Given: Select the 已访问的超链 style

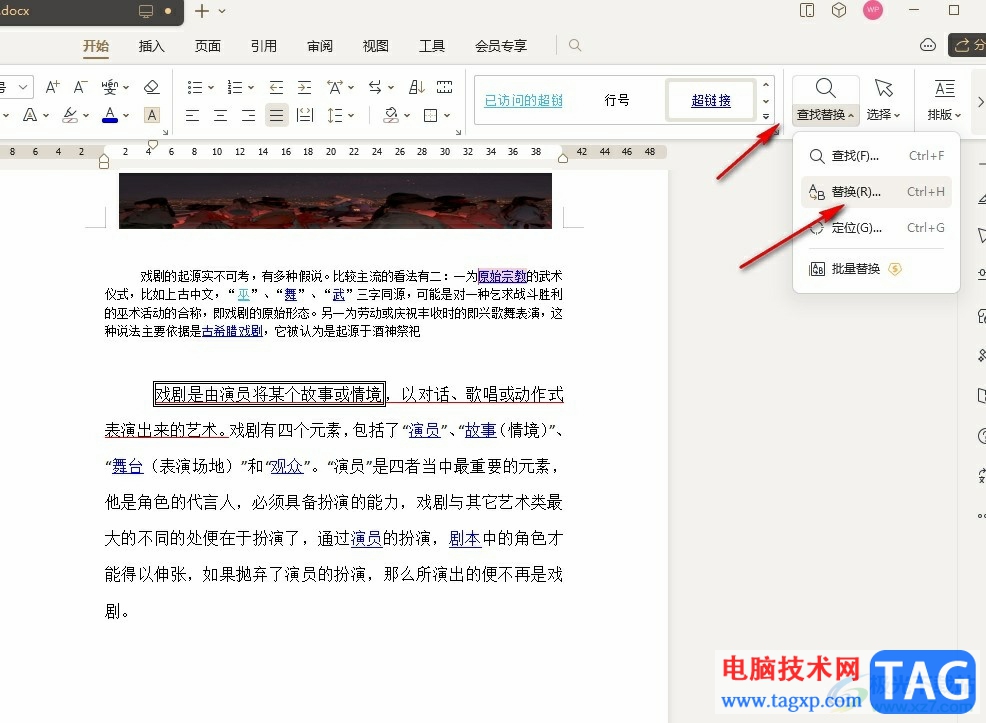Looking at the screenshot, I should (x=524, y=100).
